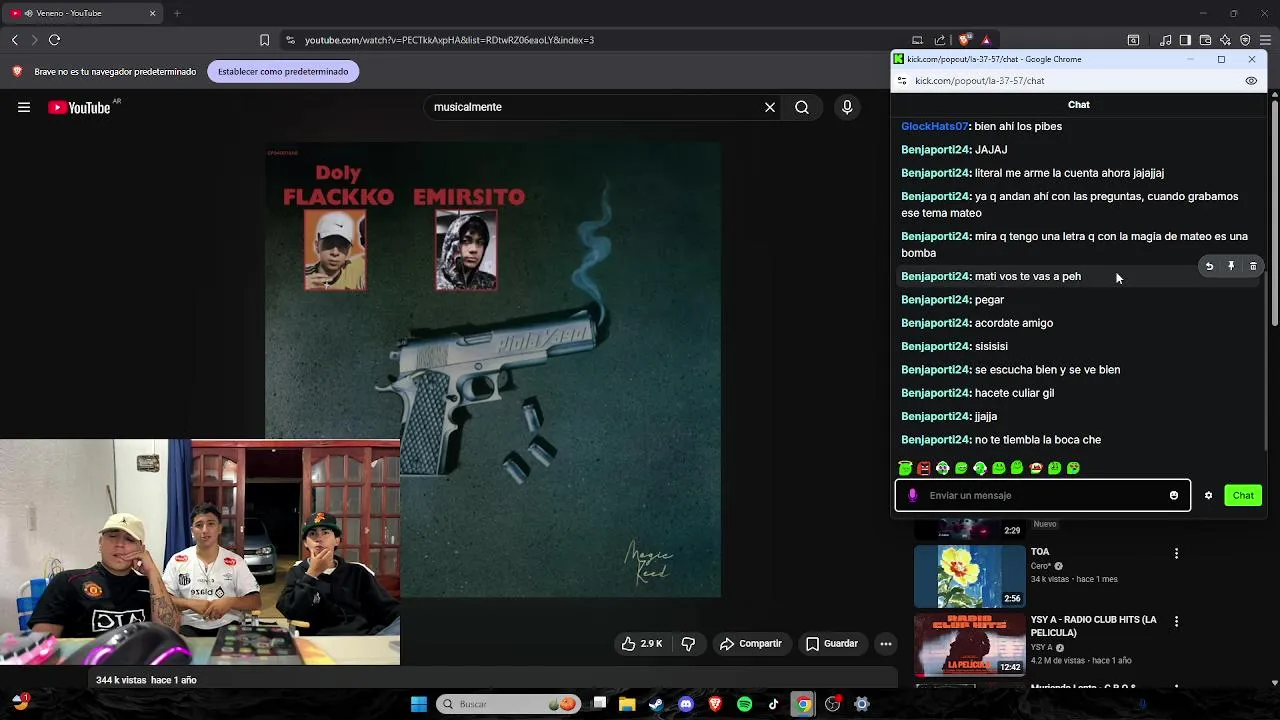The height and width of the screenshot is (720, 1280).
Task: Click the YouTube URL in Brave address bar
Action: coord(449,40)
